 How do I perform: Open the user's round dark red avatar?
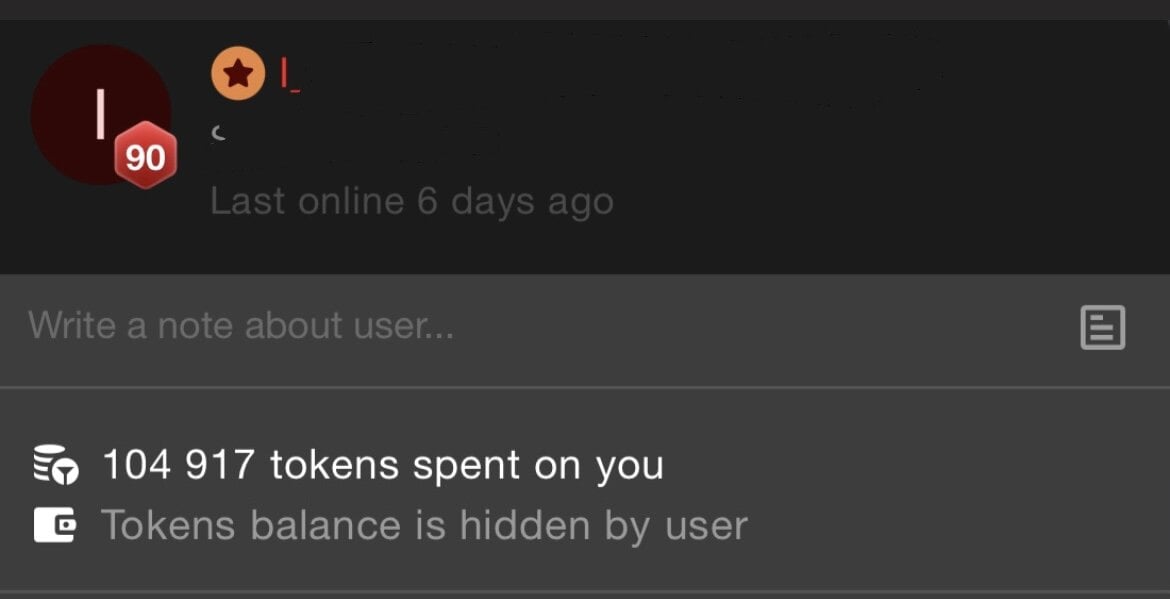[101, 114]
